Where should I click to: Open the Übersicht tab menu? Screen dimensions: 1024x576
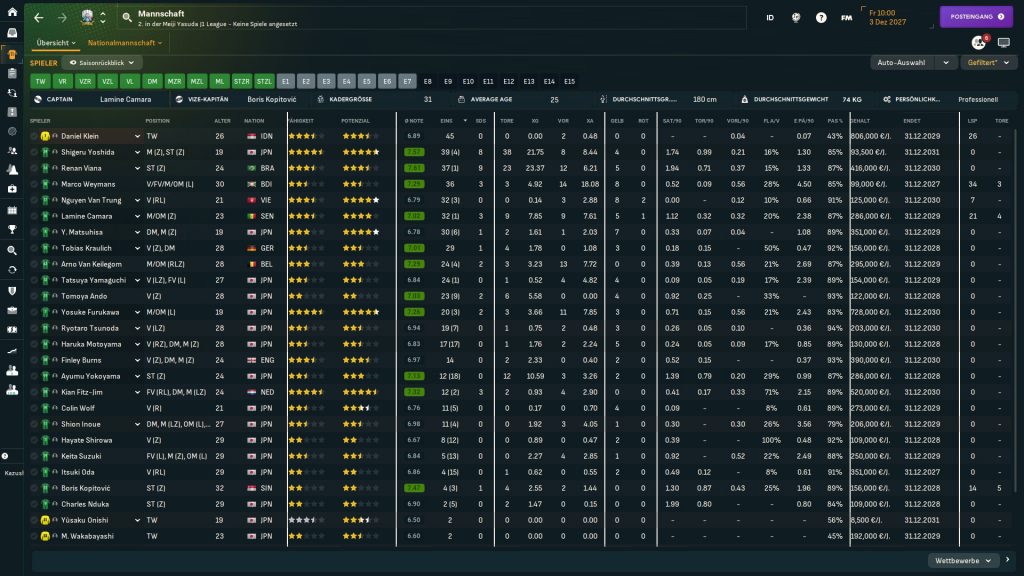coord(55,43)
